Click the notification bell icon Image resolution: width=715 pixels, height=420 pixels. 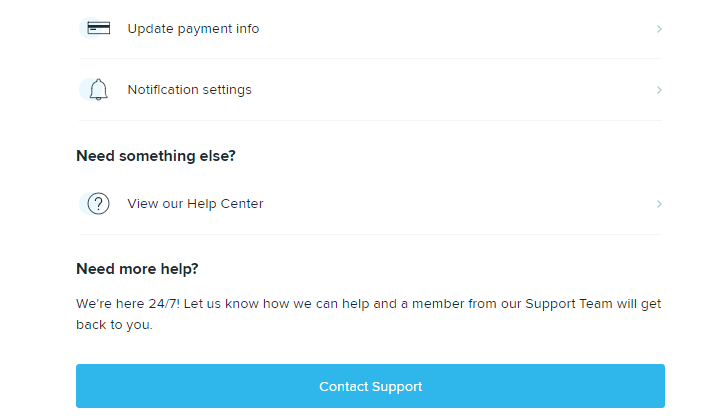click(x=98, y=89)
